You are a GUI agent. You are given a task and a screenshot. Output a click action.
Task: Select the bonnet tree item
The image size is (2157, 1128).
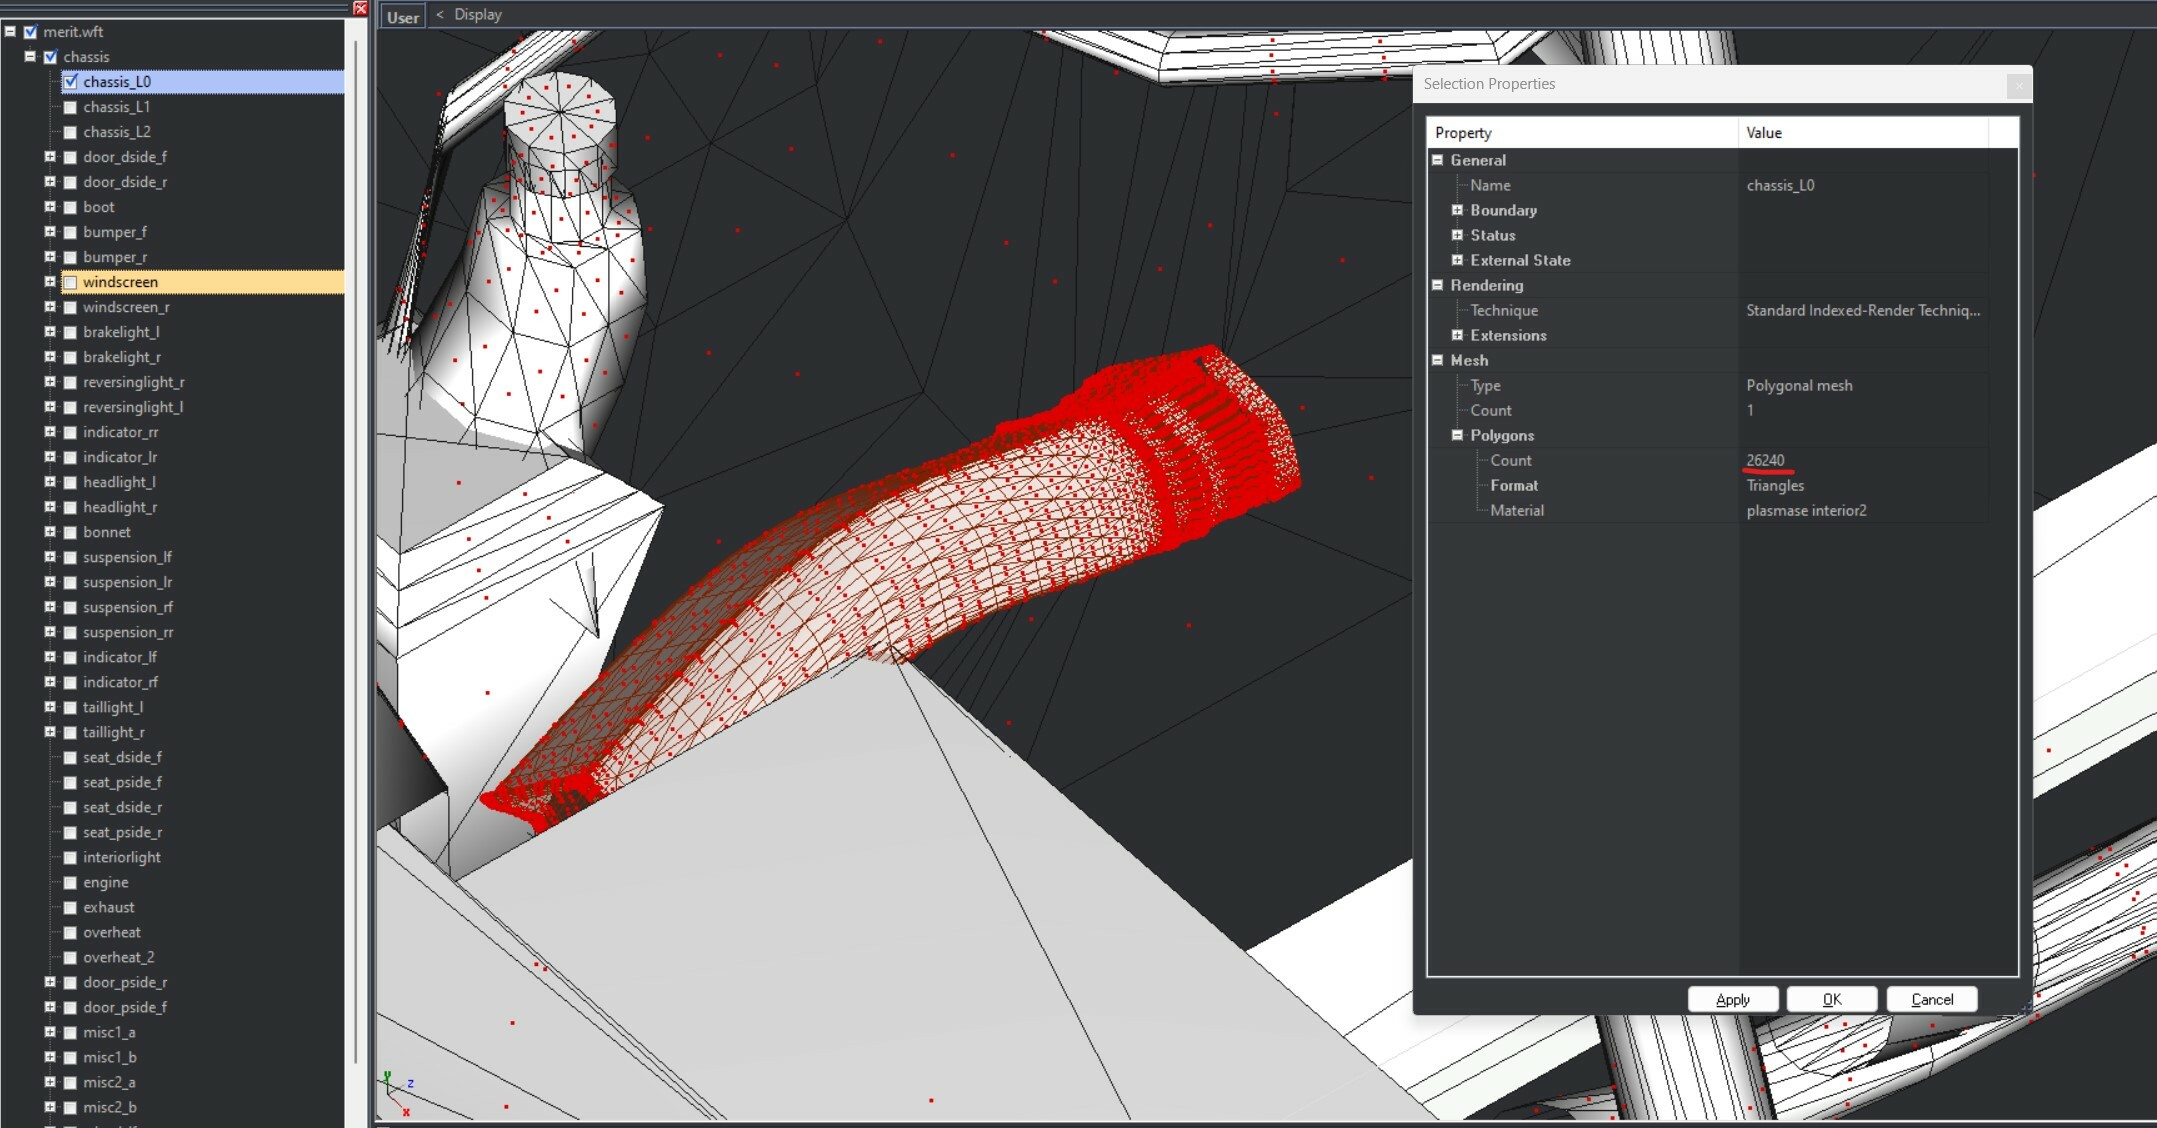click(107, 532)
